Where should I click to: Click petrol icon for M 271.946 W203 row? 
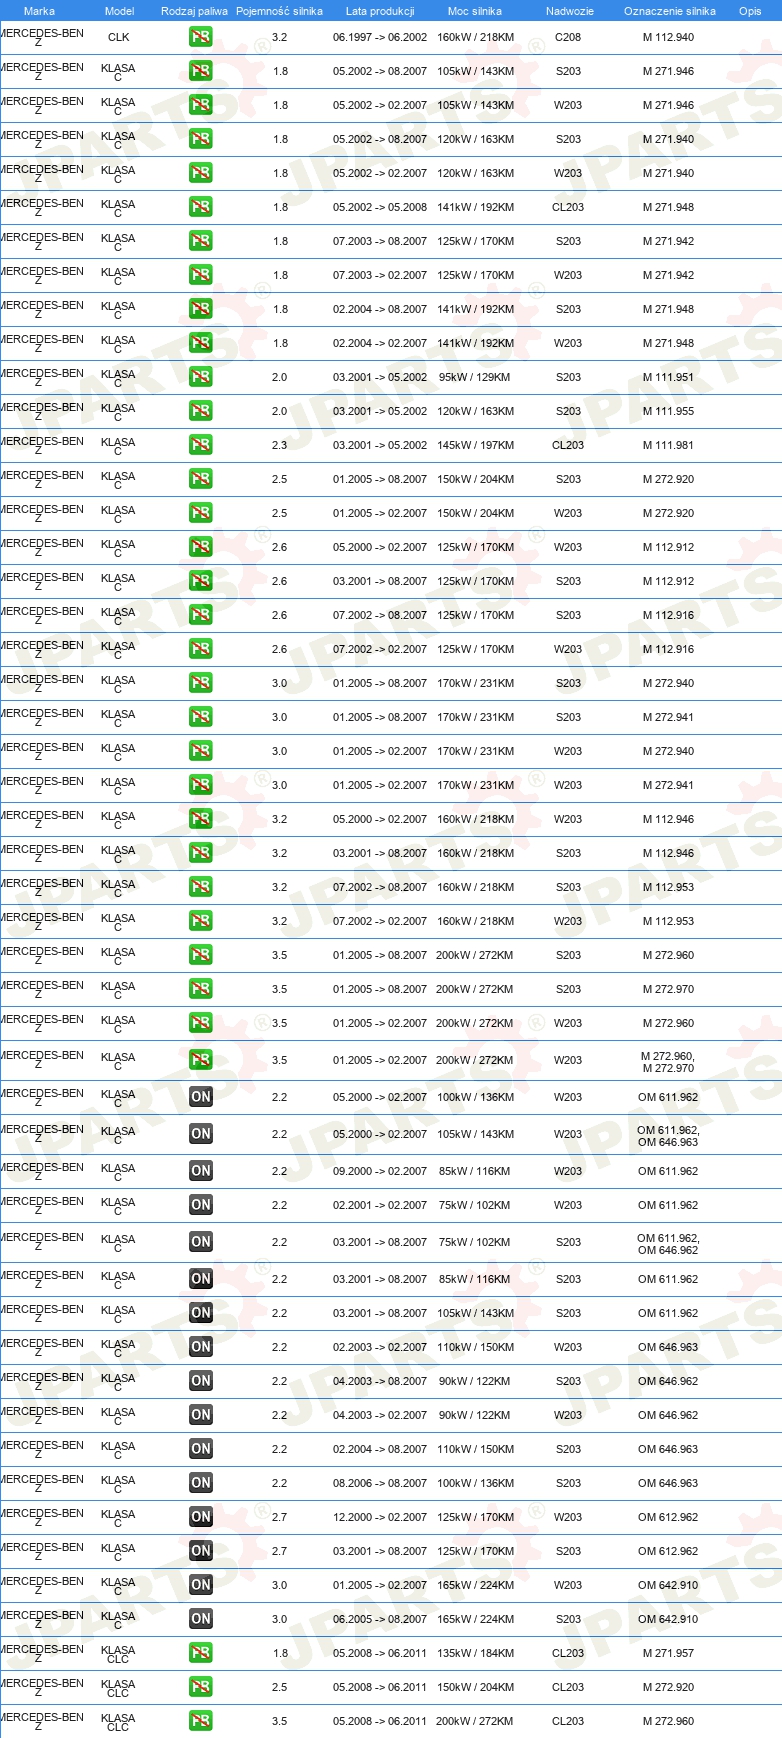point(201,105)
